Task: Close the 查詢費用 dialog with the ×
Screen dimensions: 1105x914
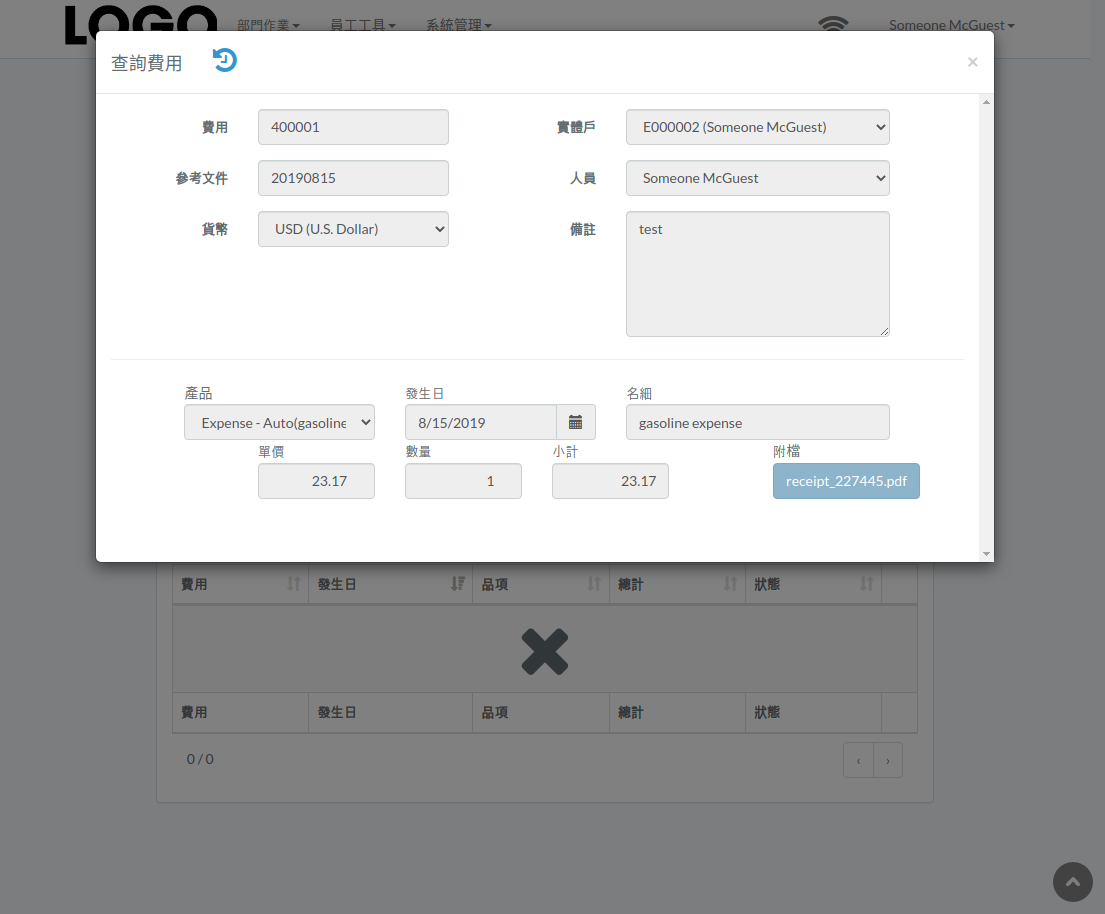Action: pyautogui.click(x=973, y=62)
